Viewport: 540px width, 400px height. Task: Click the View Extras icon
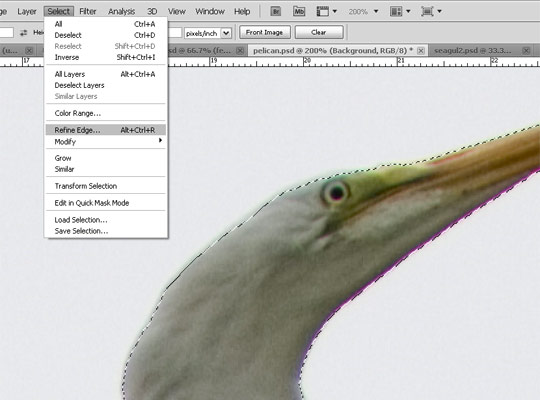point(323,11)
